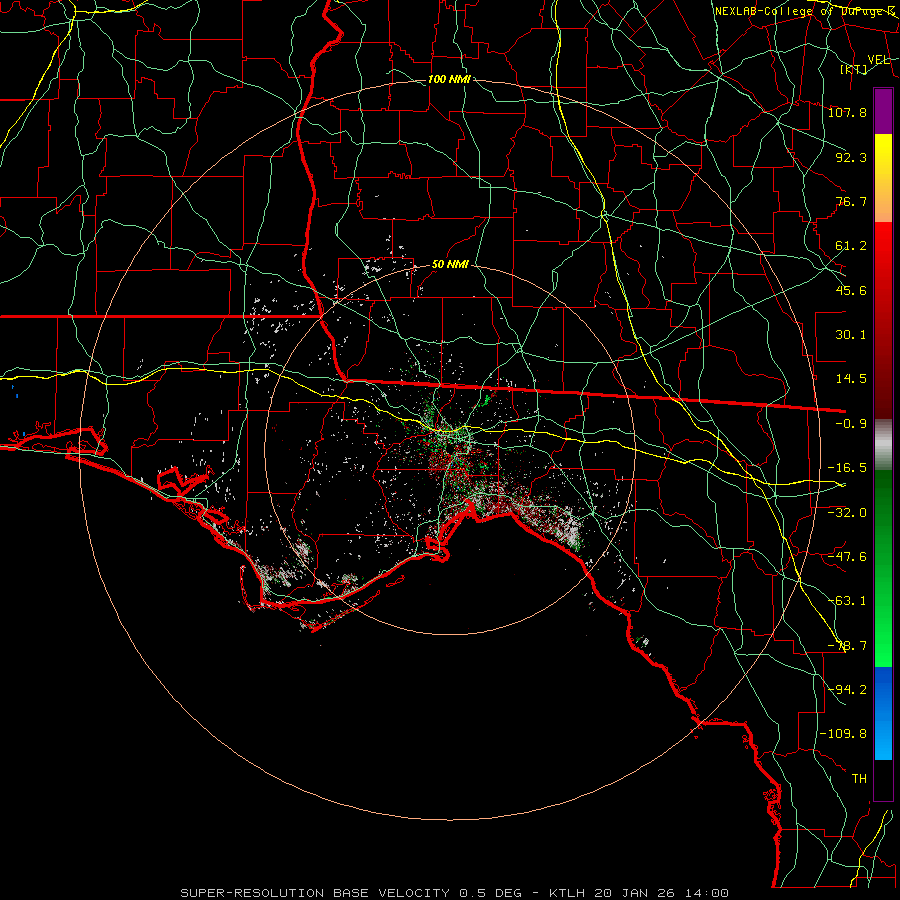Click the 76.7 velocity scale value
The image size is (900, 900).
pyautogui.click(x=851, y=201)
